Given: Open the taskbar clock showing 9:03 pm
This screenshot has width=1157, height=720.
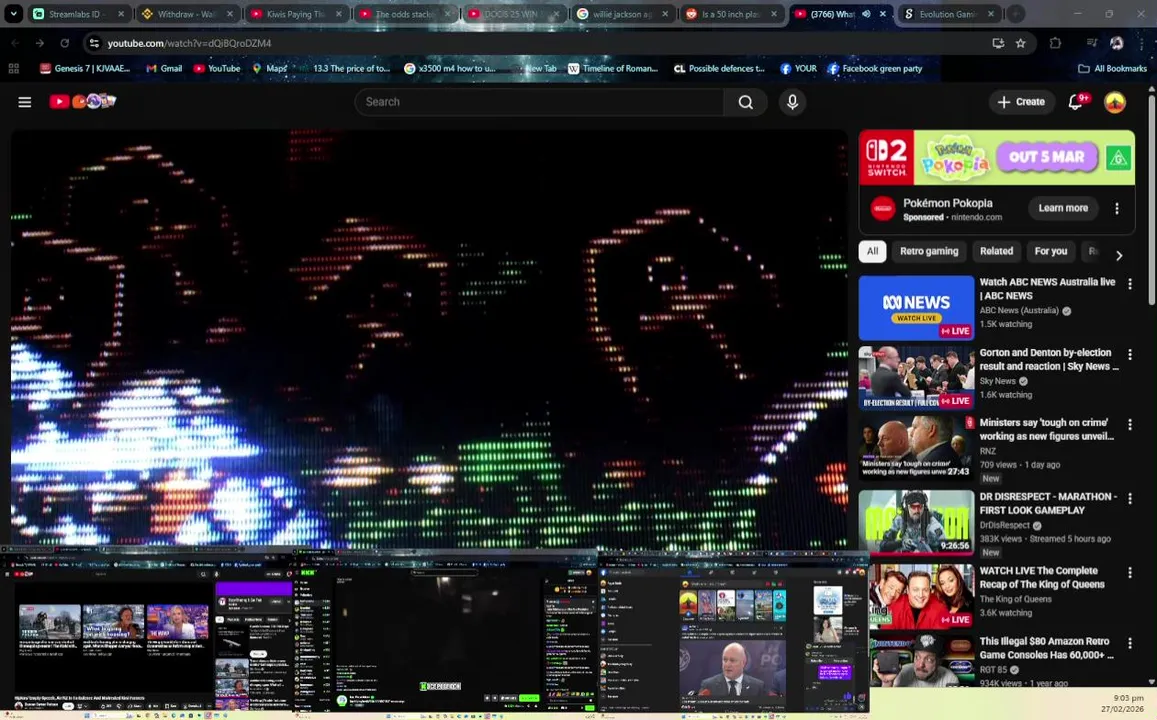Looking at the screenshot, I should point(1122,703).
